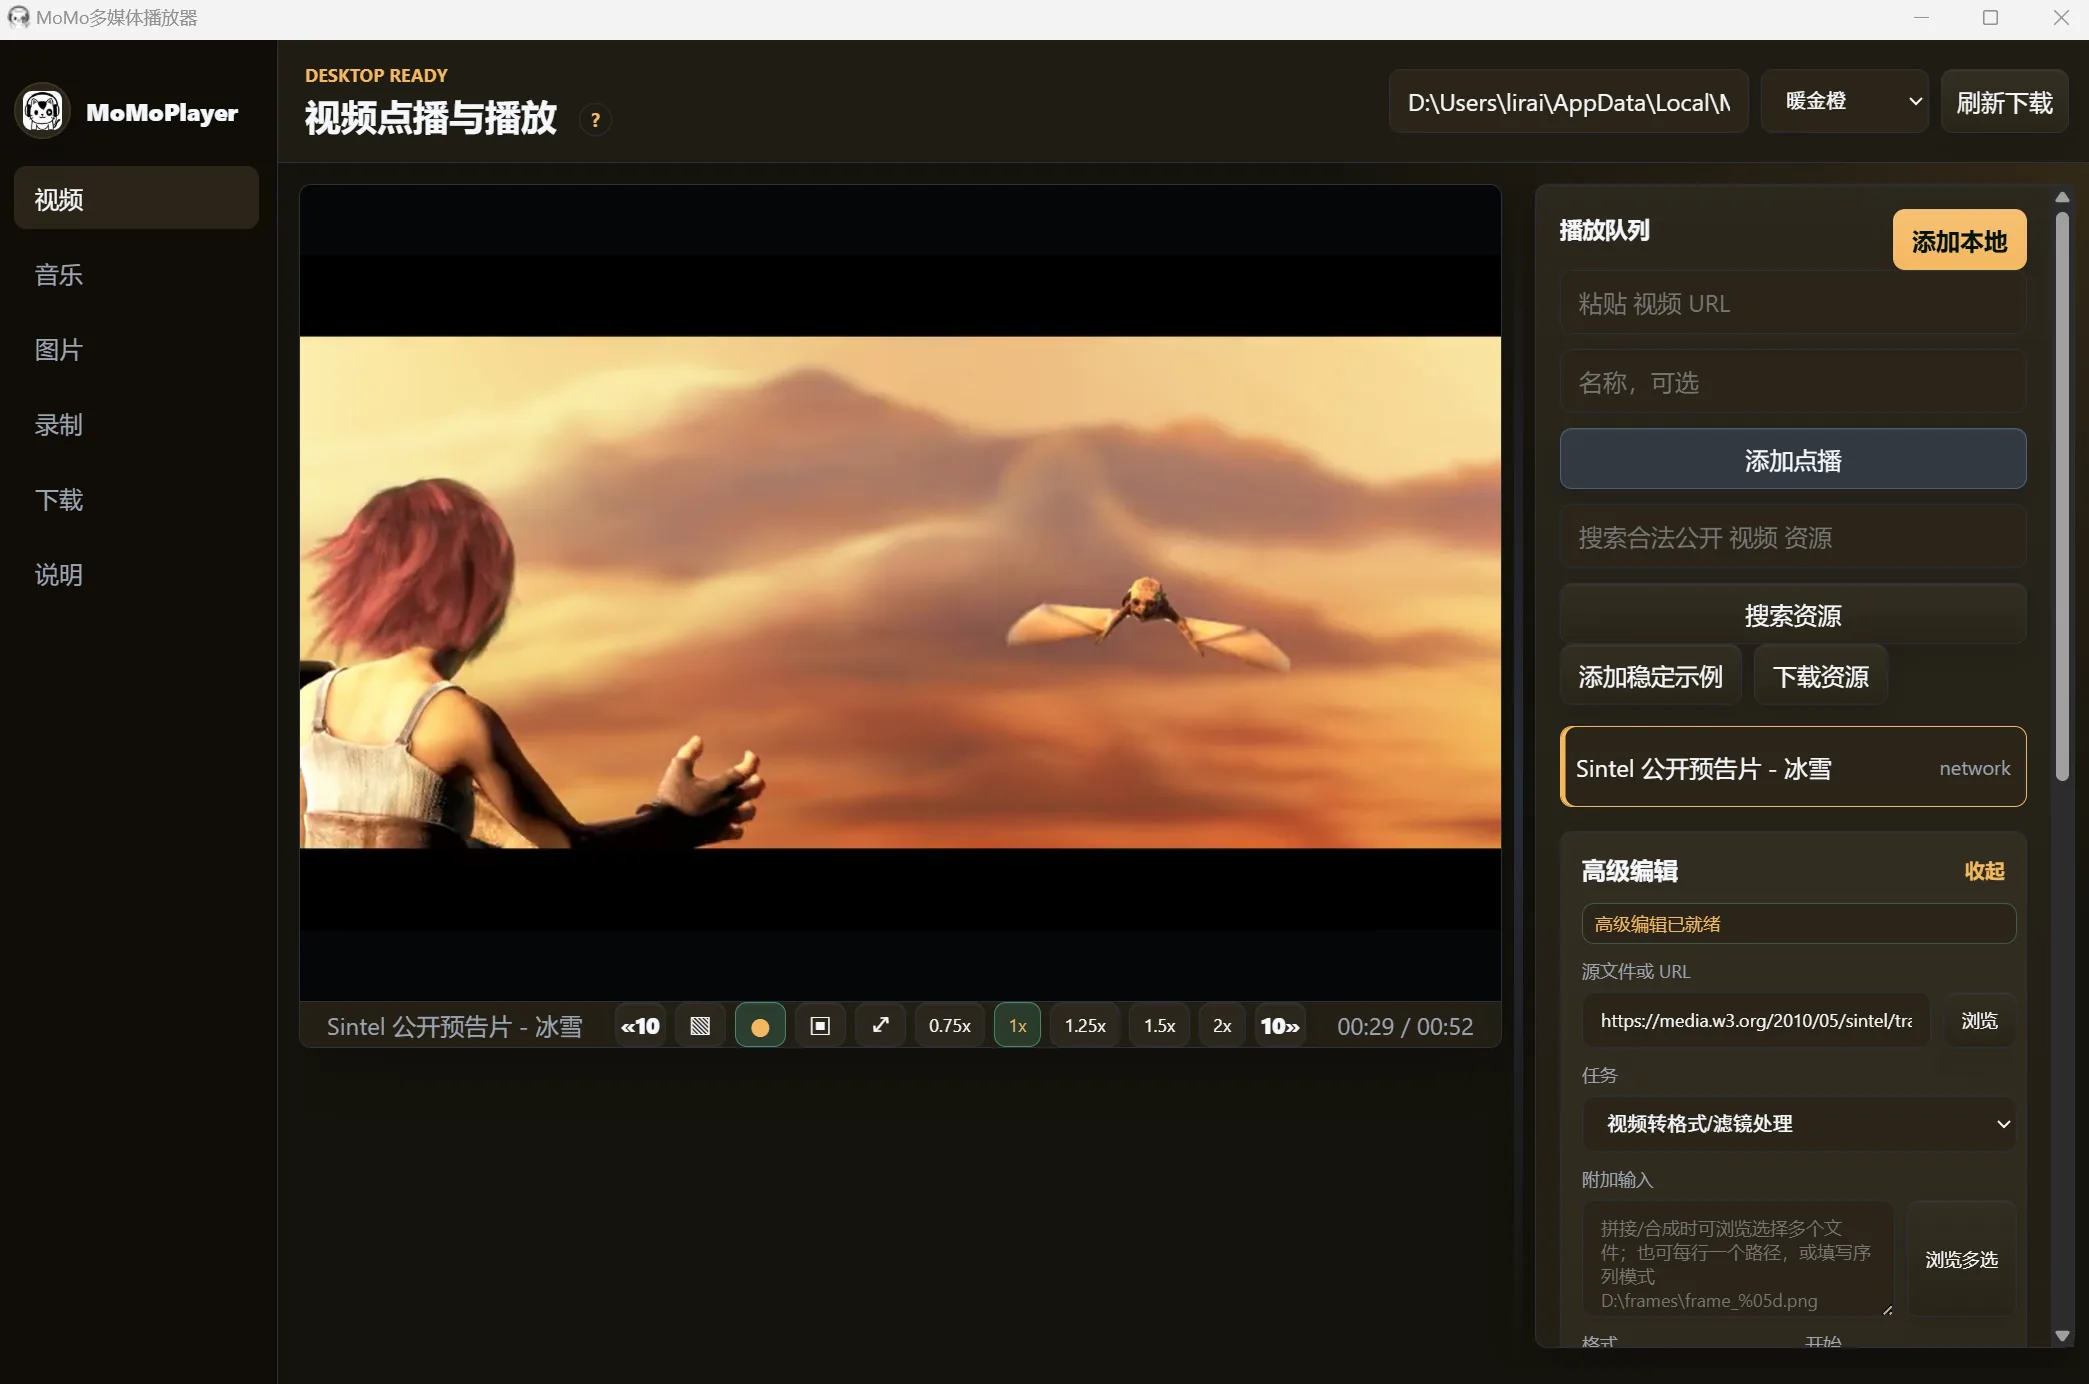
Task: Click the 添加稳定示例 button
Action: 1650,676
